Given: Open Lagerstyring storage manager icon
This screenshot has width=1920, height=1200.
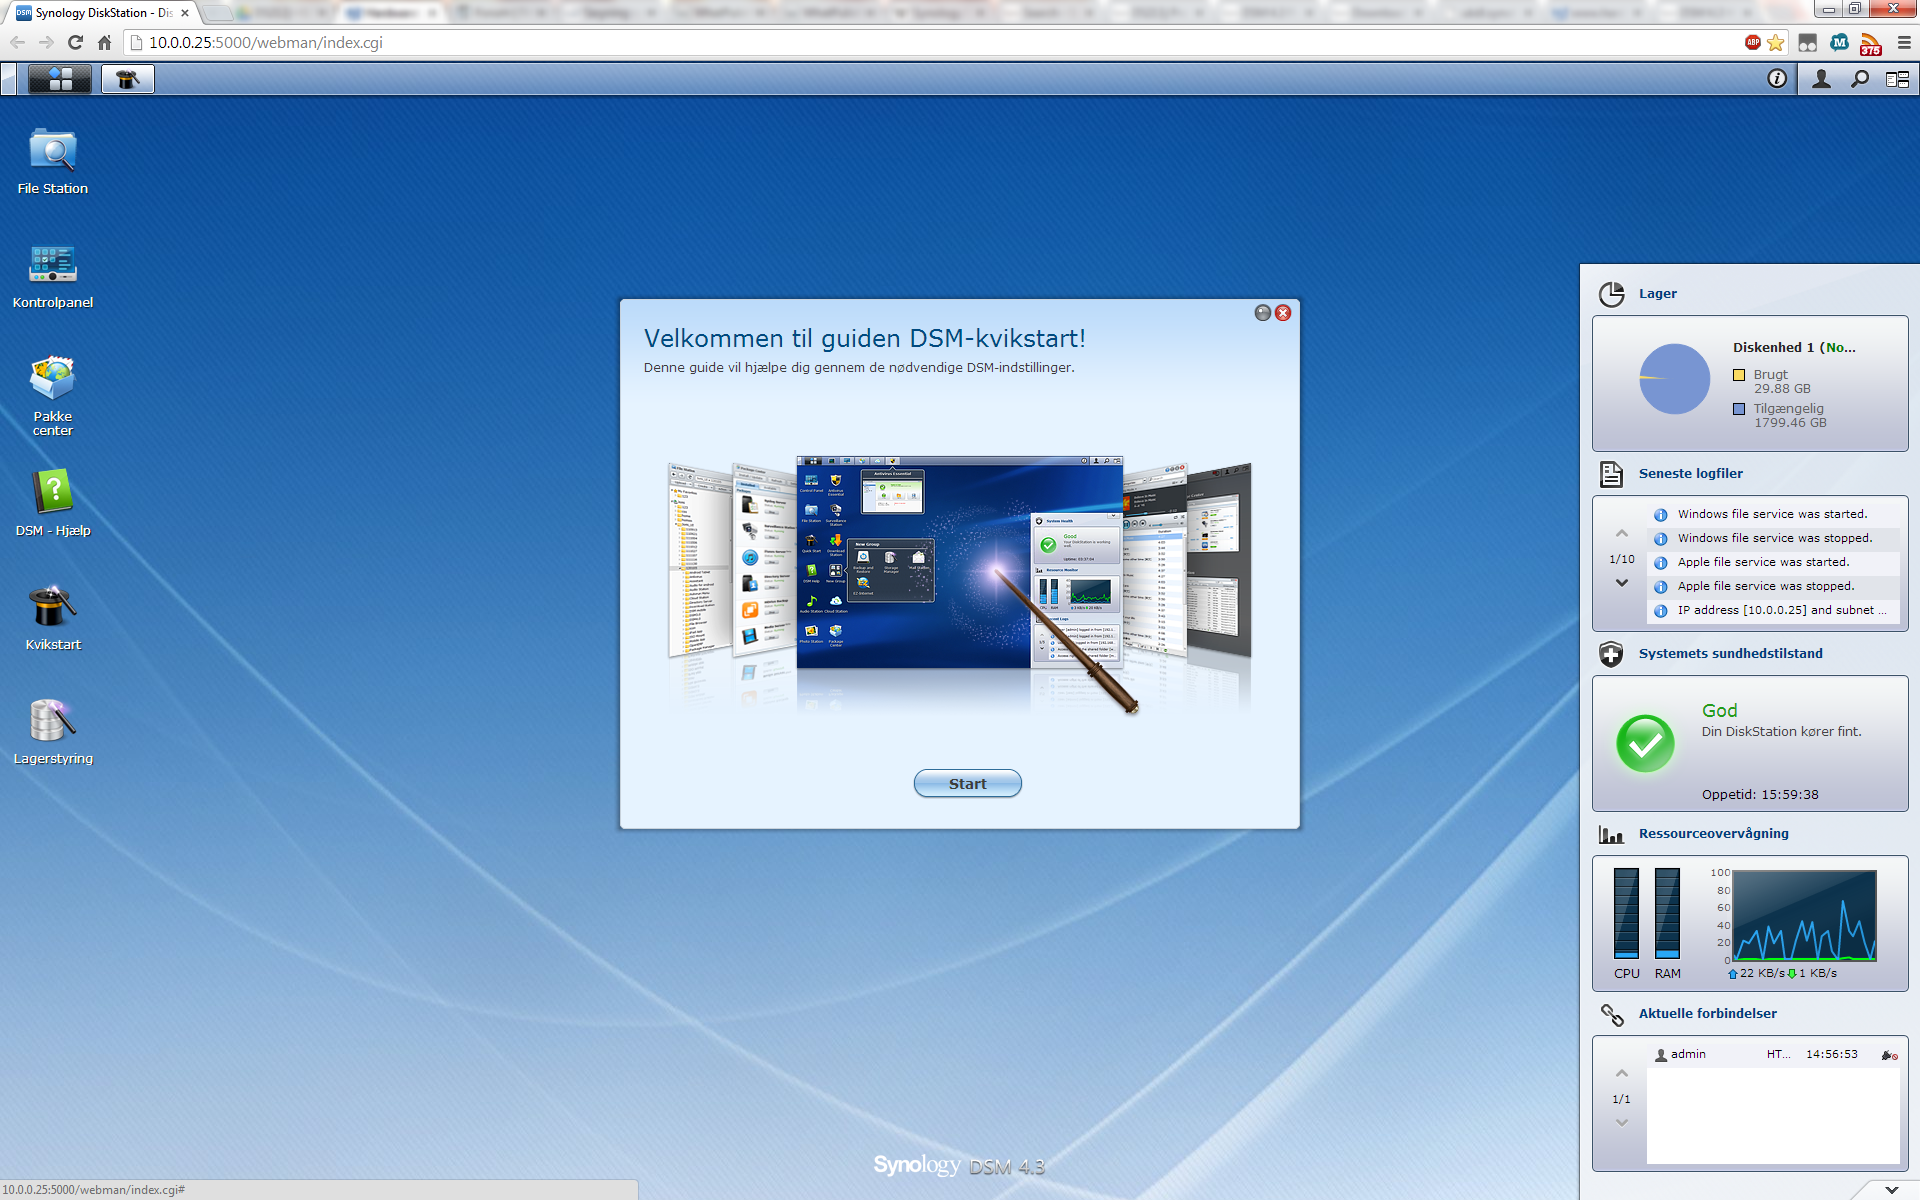Looking at the screenshot, I should pyautogui.click(x=53, y=732).
